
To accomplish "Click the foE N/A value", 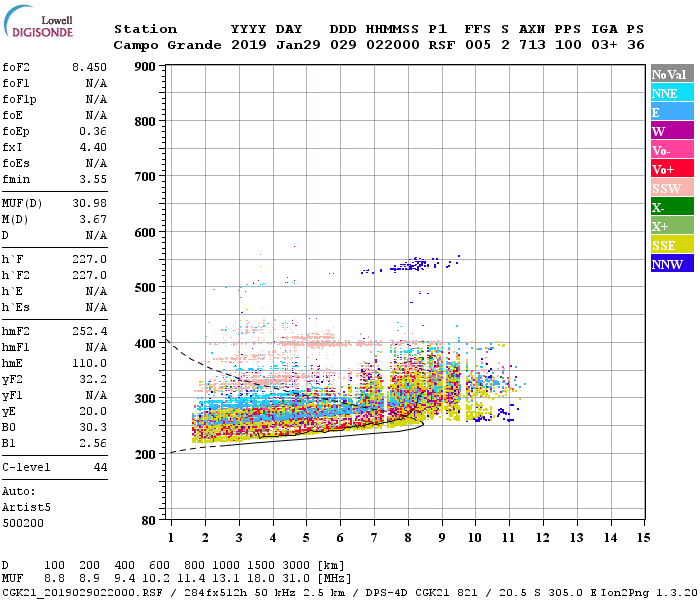I will click(x=96, y=115).
